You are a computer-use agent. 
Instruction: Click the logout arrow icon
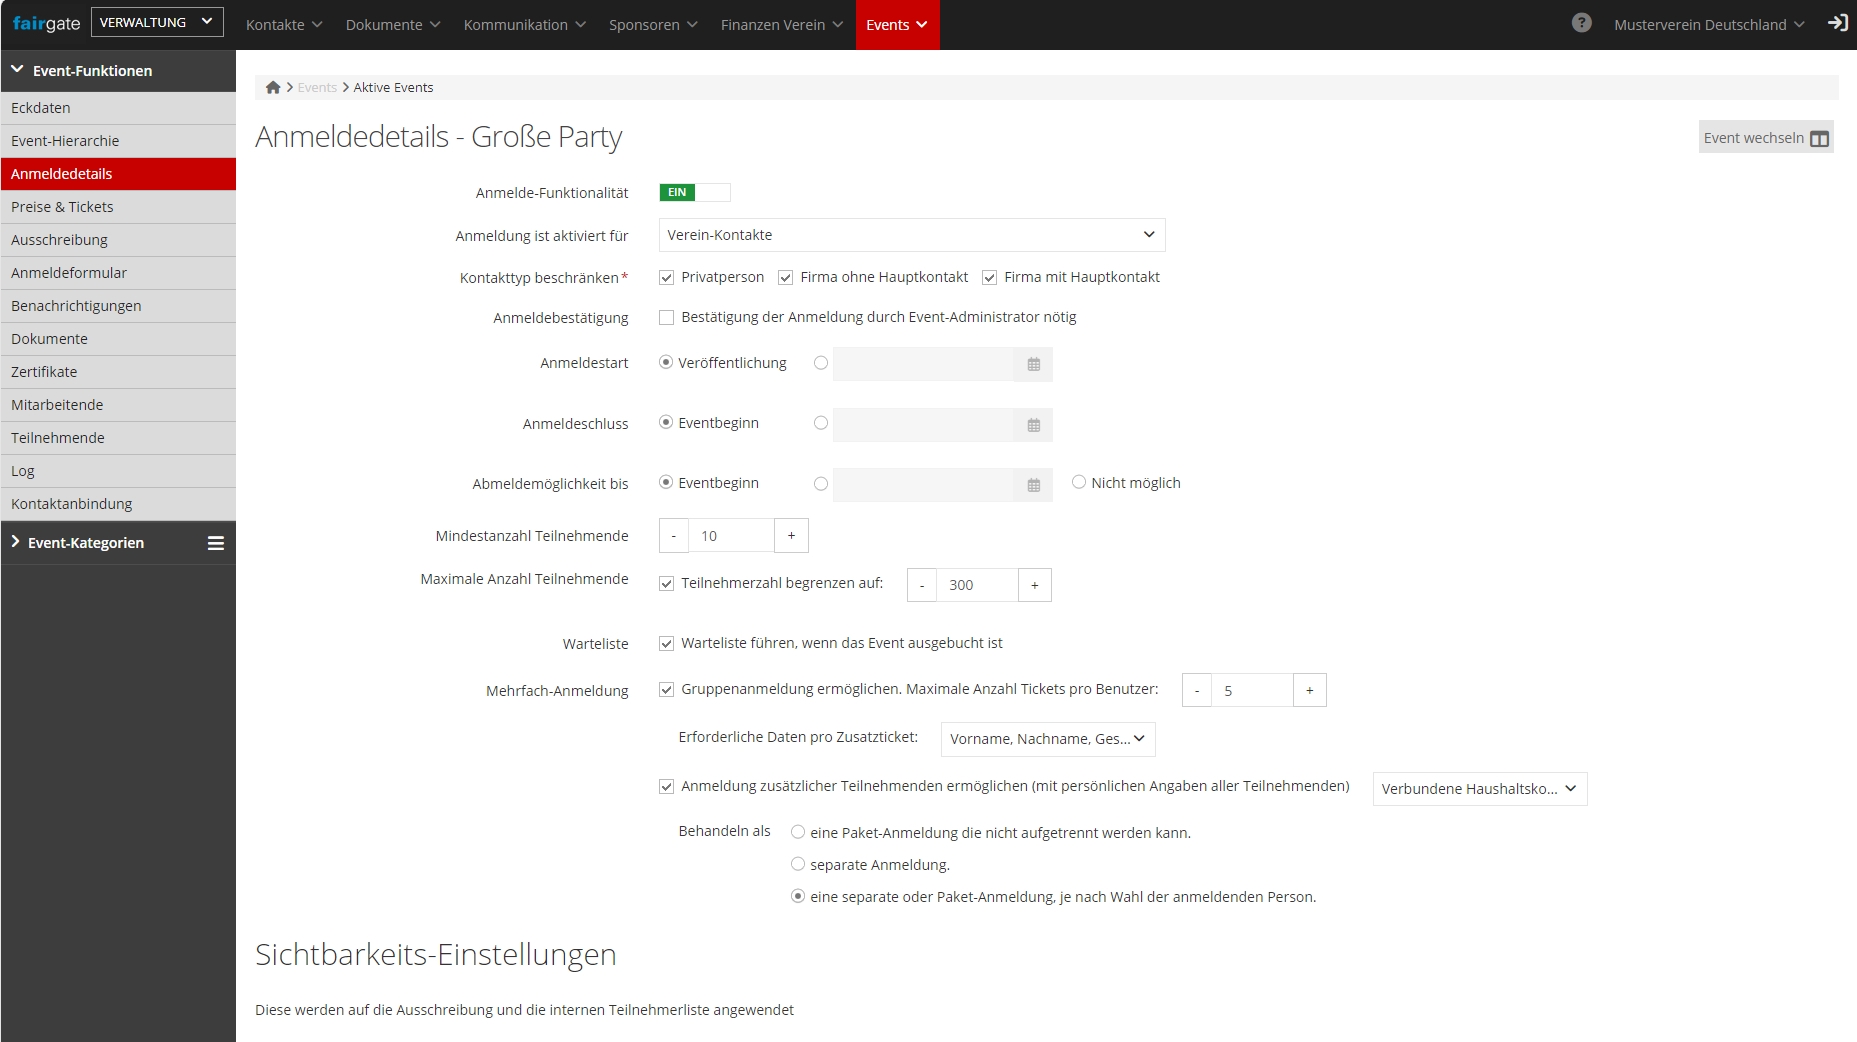click(x=1838, y=23)
